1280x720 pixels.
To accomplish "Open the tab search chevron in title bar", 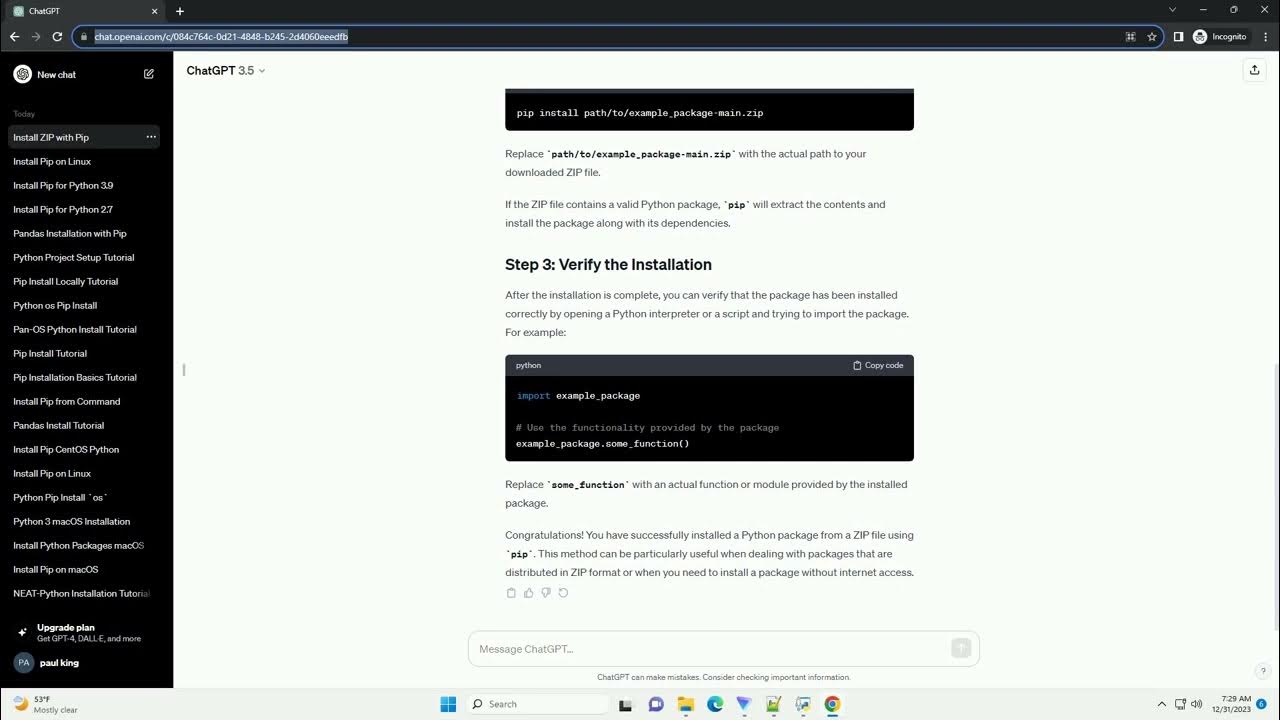I will click(1173, 10).
